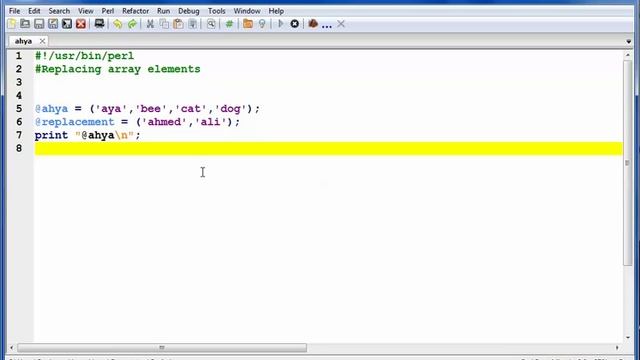Close the file with the red X icon
Viewport: 640px width, 360px height.
click(81, 24)
